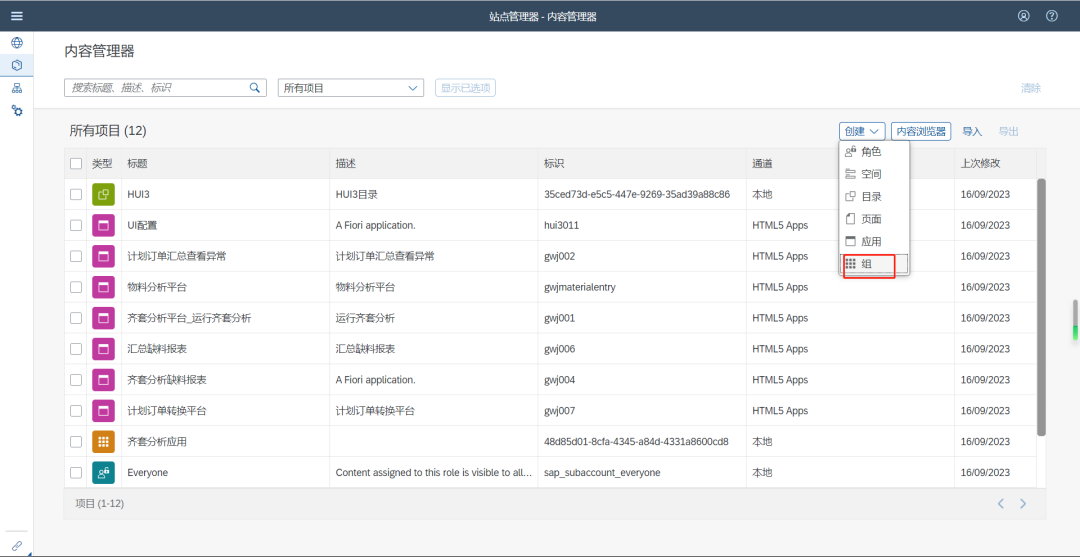This screenshot has height=557, width=1080.
Task: Choose 空间 from the create menu
Action: [875, 174]
